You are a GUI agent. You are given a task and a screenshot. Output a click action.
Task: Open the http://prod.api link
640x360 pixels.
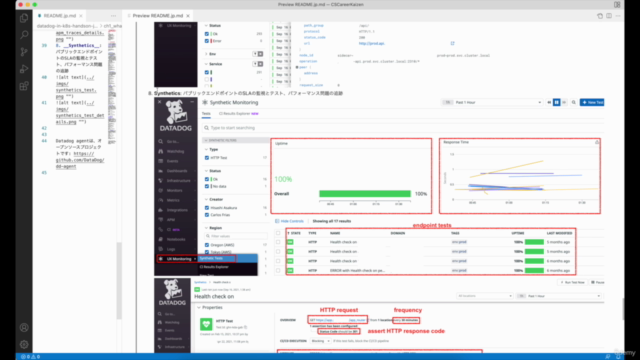[x=372, y=43]
